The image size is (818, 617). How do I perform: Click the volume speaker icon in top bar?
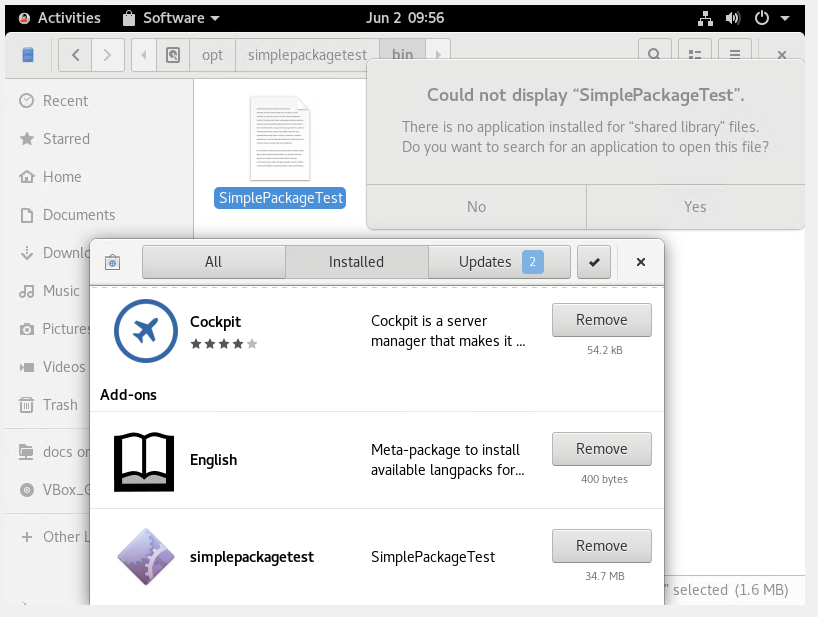click(732, 18)
